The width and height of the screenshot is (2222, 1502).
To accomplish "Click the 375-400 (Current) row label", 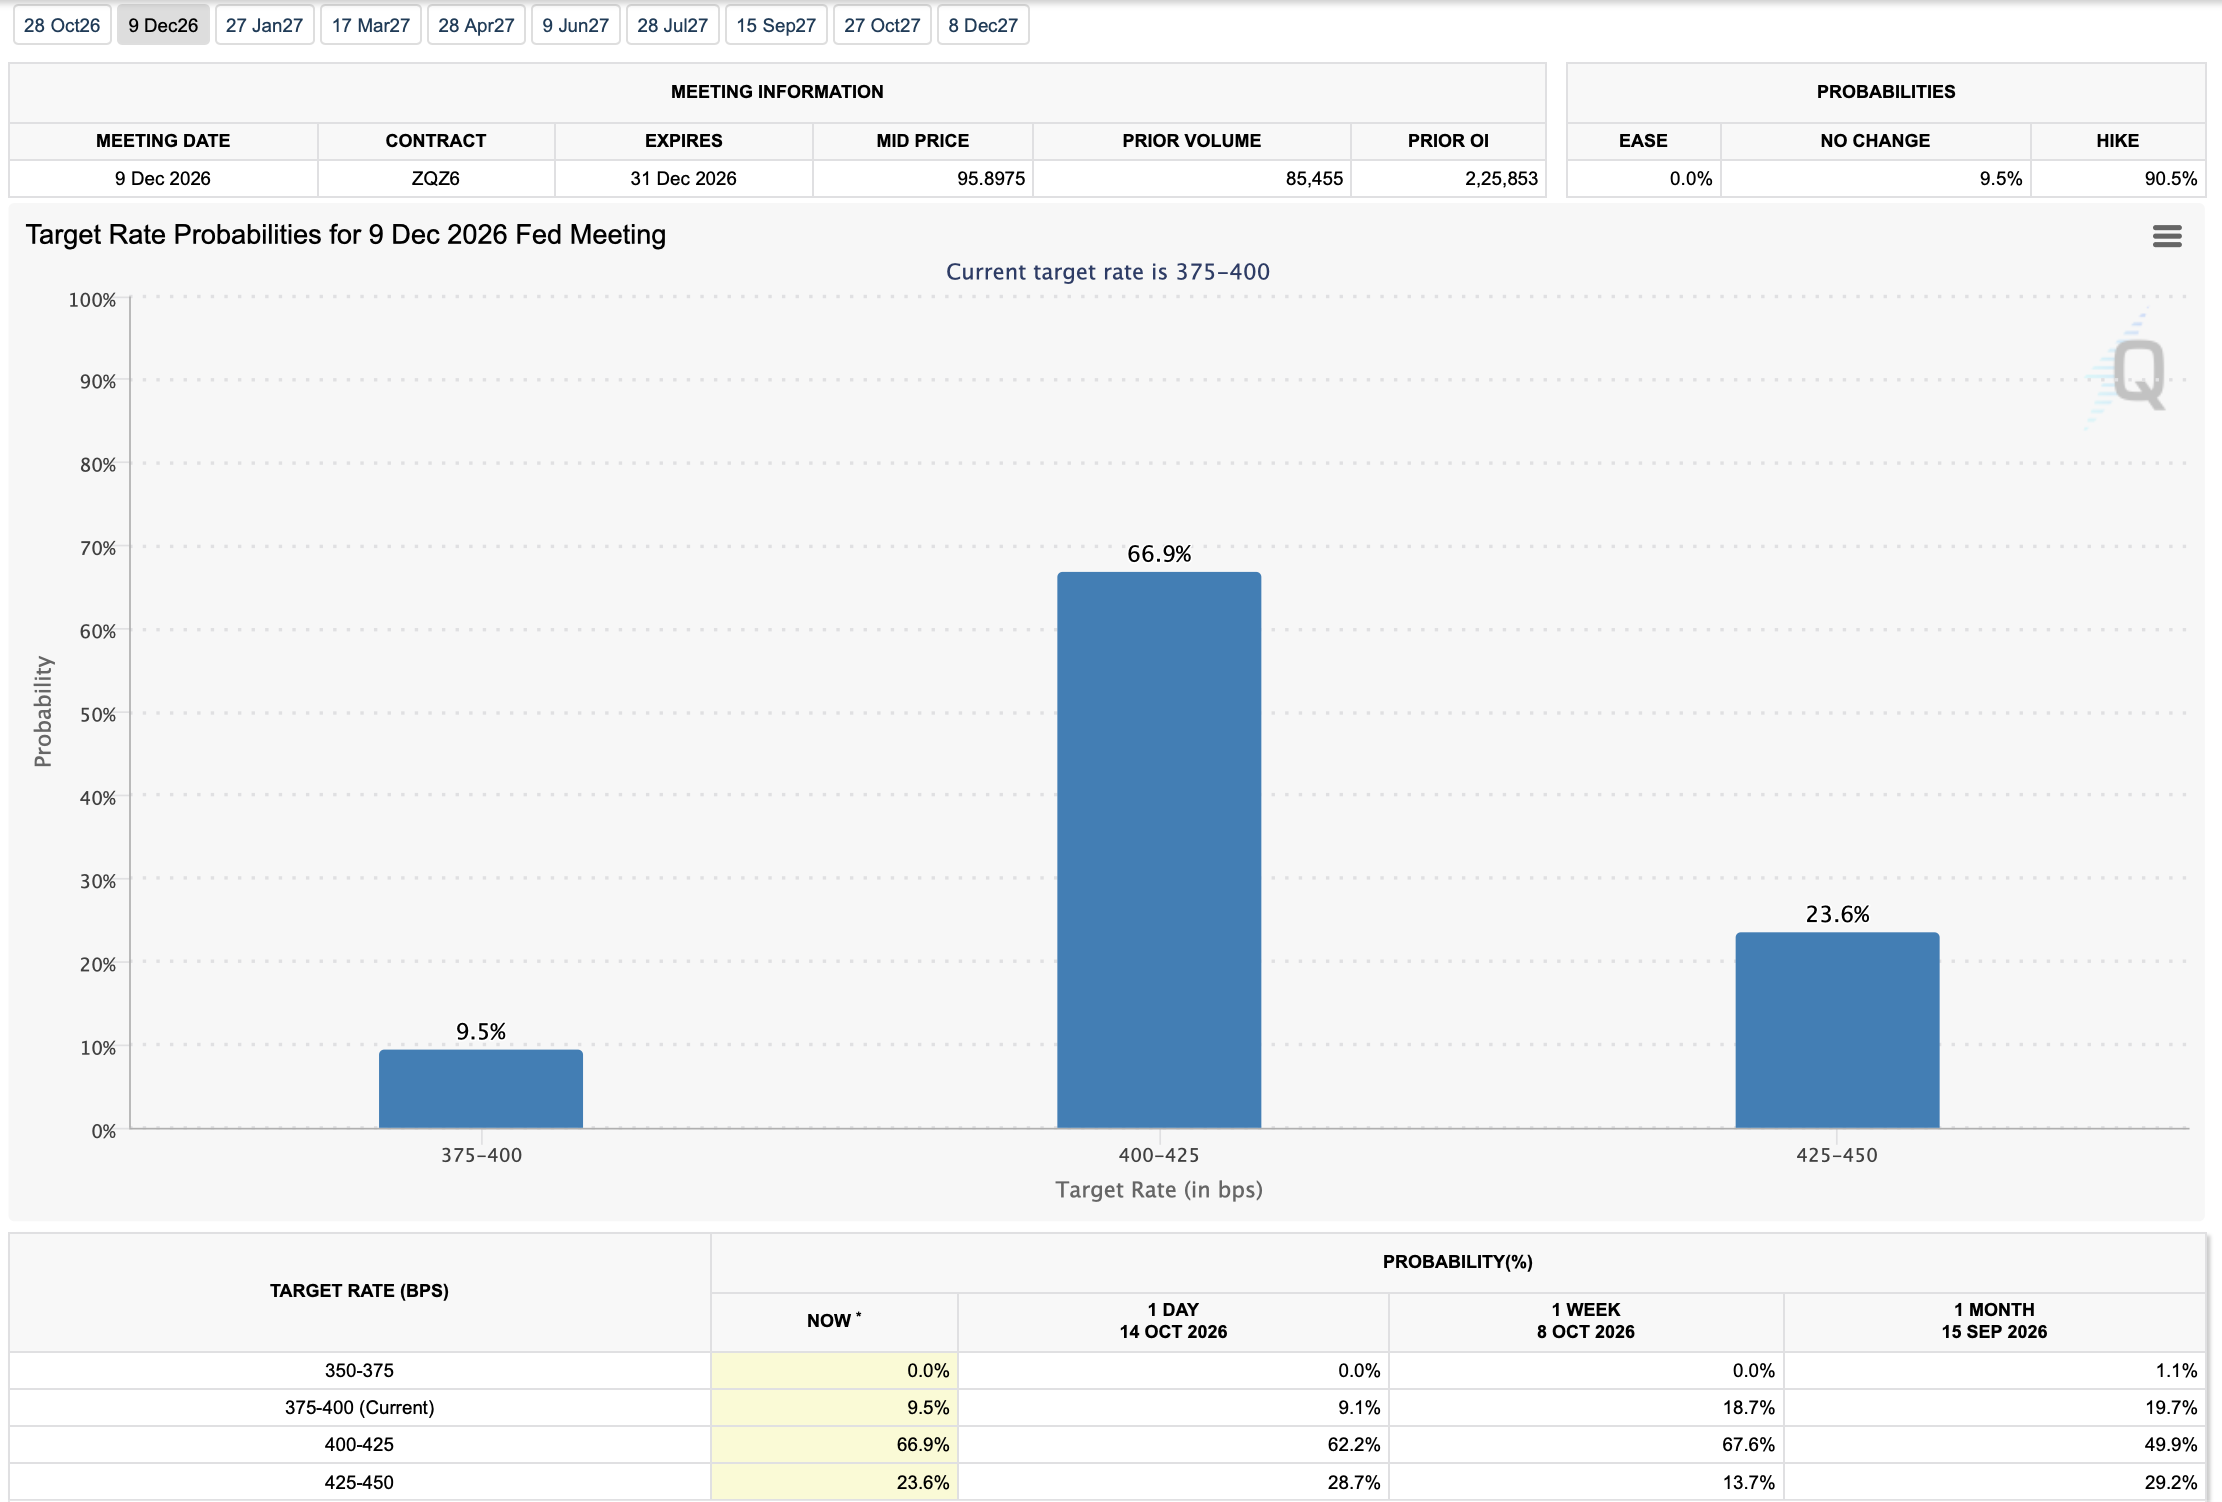I will [x=359, y=1407].
